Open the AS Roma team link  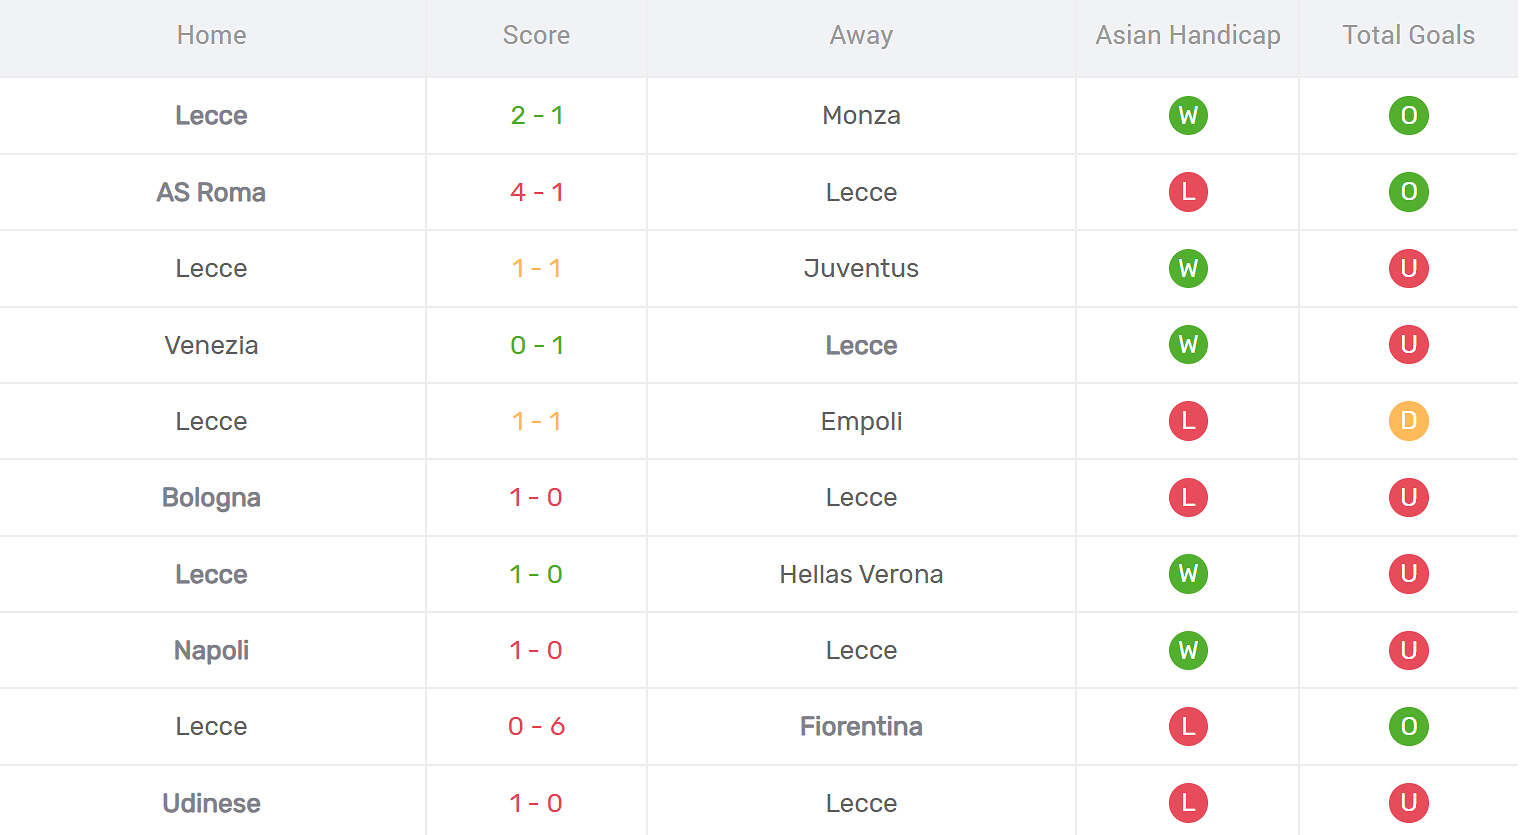[211, 192]
